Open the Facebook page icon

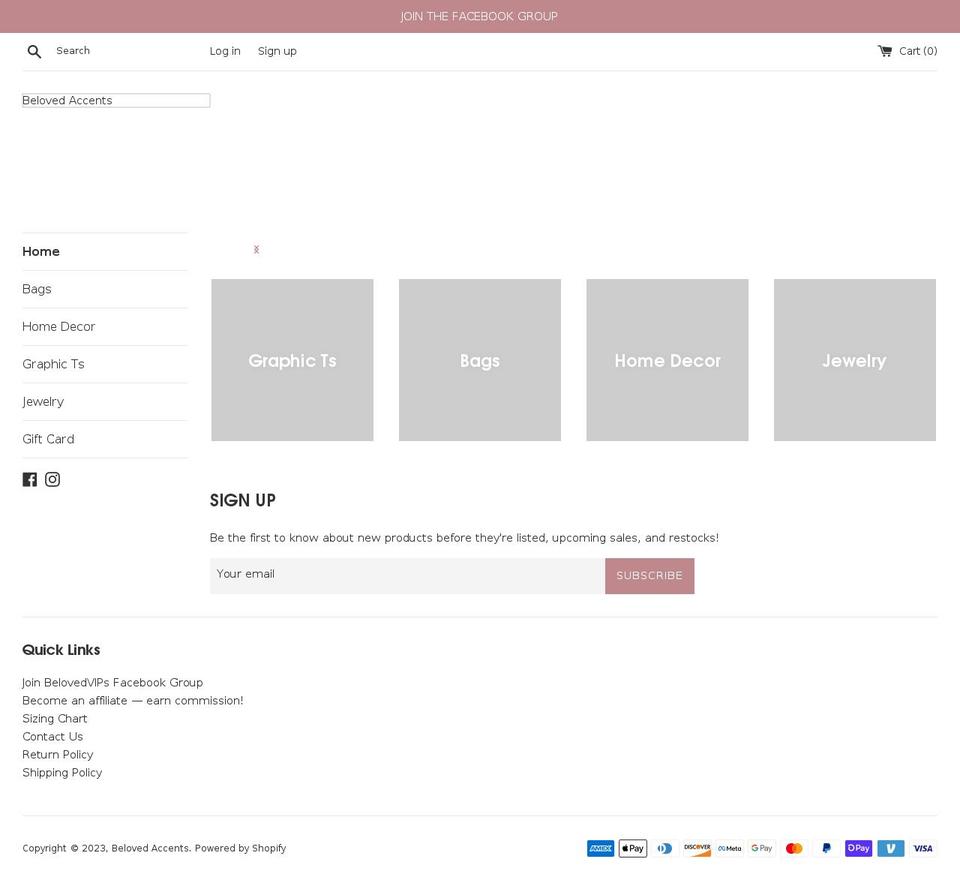click(x=30, y=479)
